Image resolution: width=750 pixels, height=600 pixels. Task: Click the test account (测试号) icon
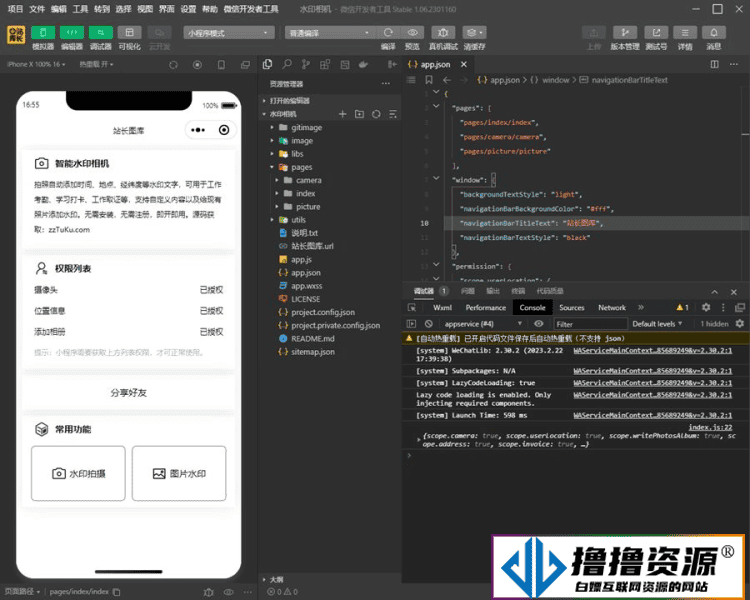coord(656,33)
